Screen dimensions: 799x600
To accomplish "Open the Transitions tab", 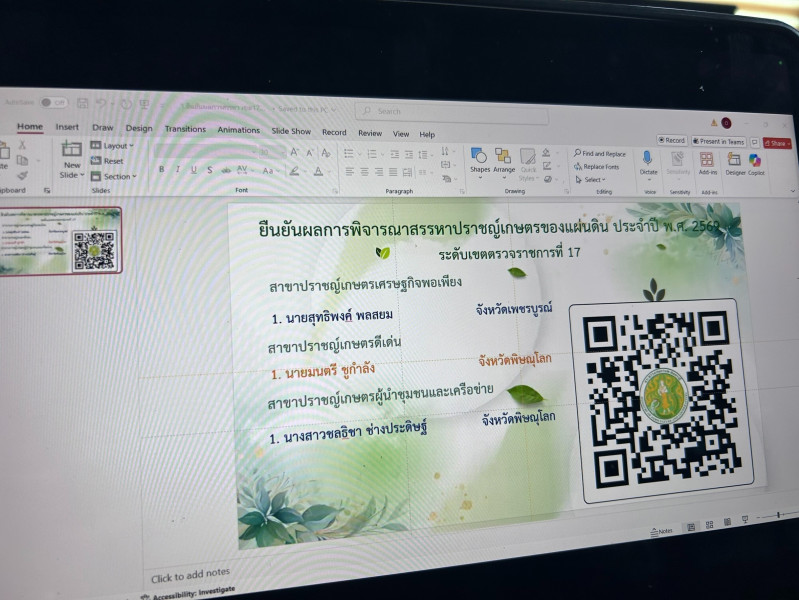I will coord(185,129).
